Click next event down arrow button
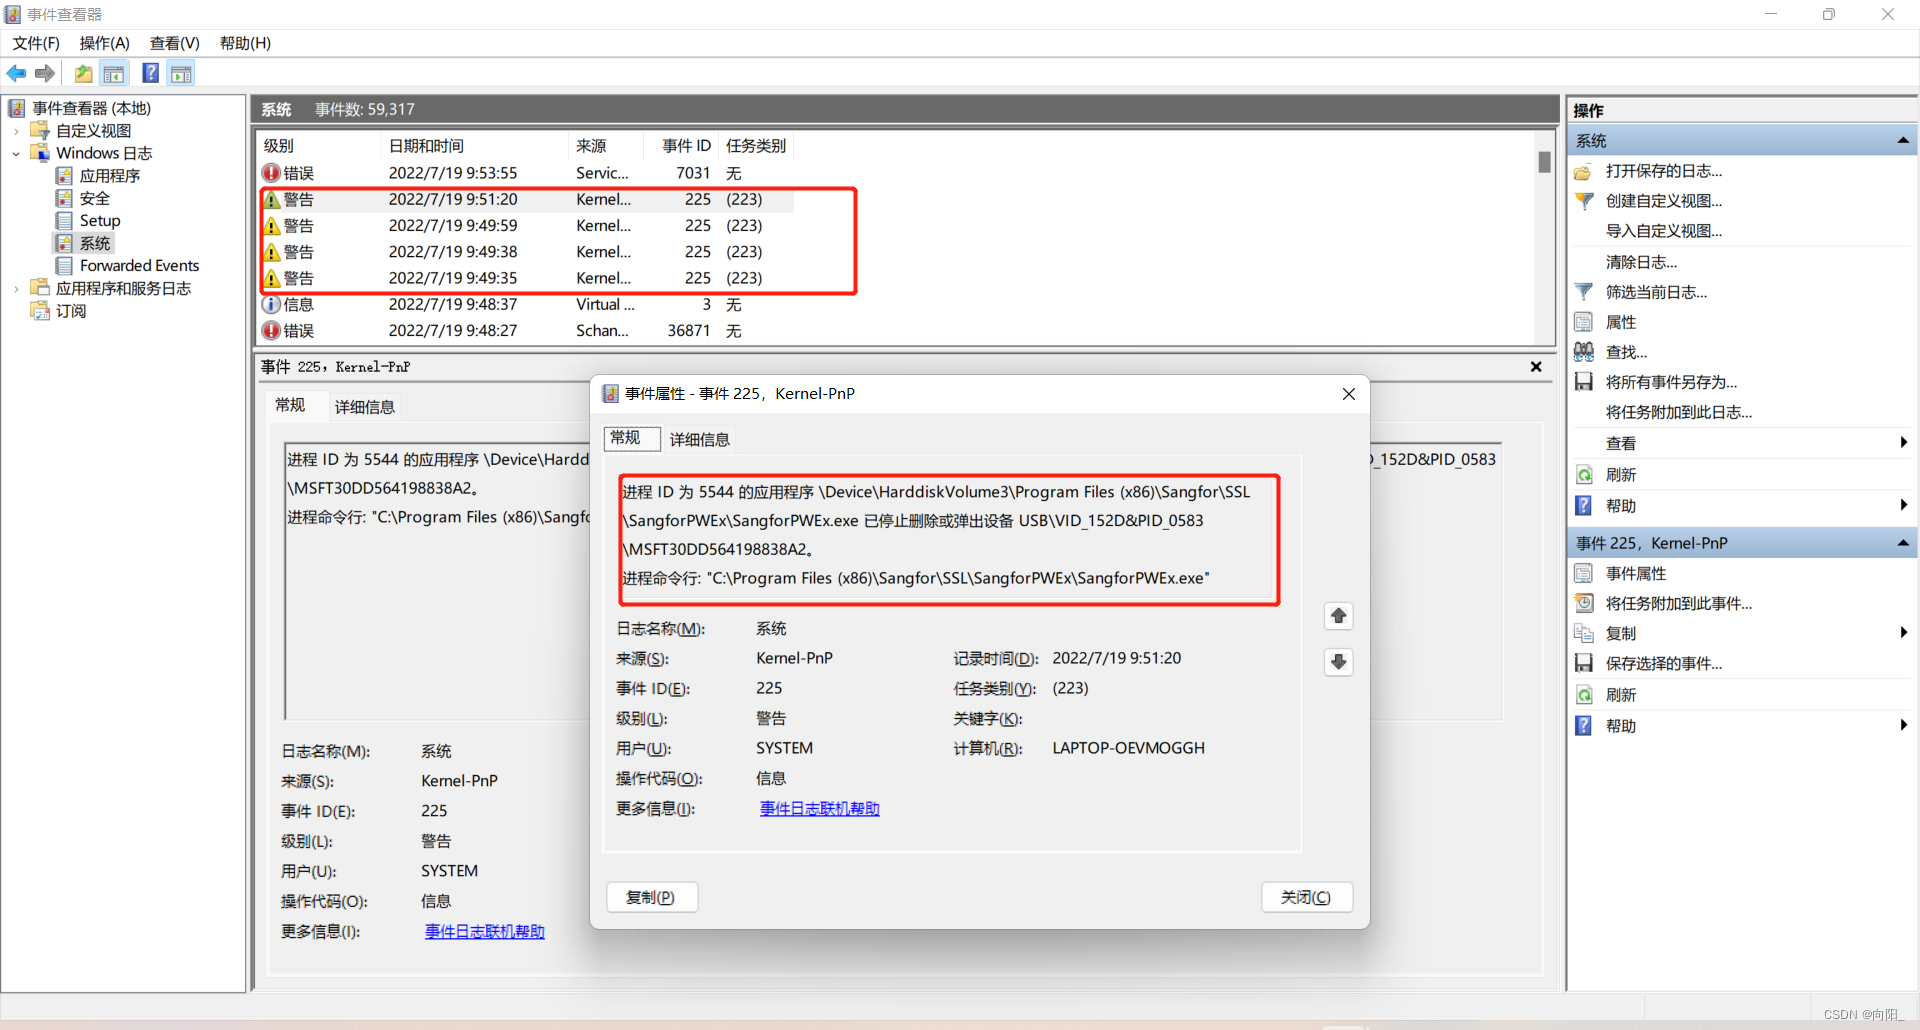Image resolution: width=1920 pixels, height=1030 pixels. tap(1339, 662)
